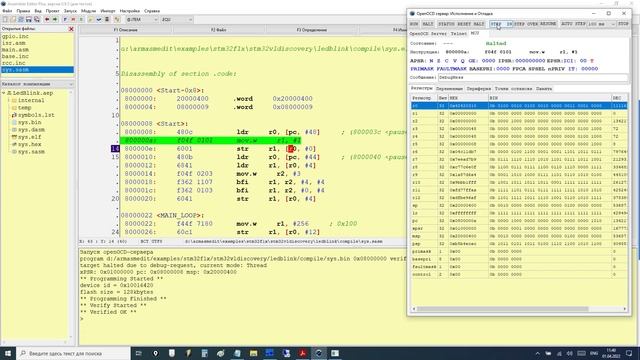Click the STEP OVER button
Image resolution: width=640 pixels, height=360 pixels.
[526, 24]
